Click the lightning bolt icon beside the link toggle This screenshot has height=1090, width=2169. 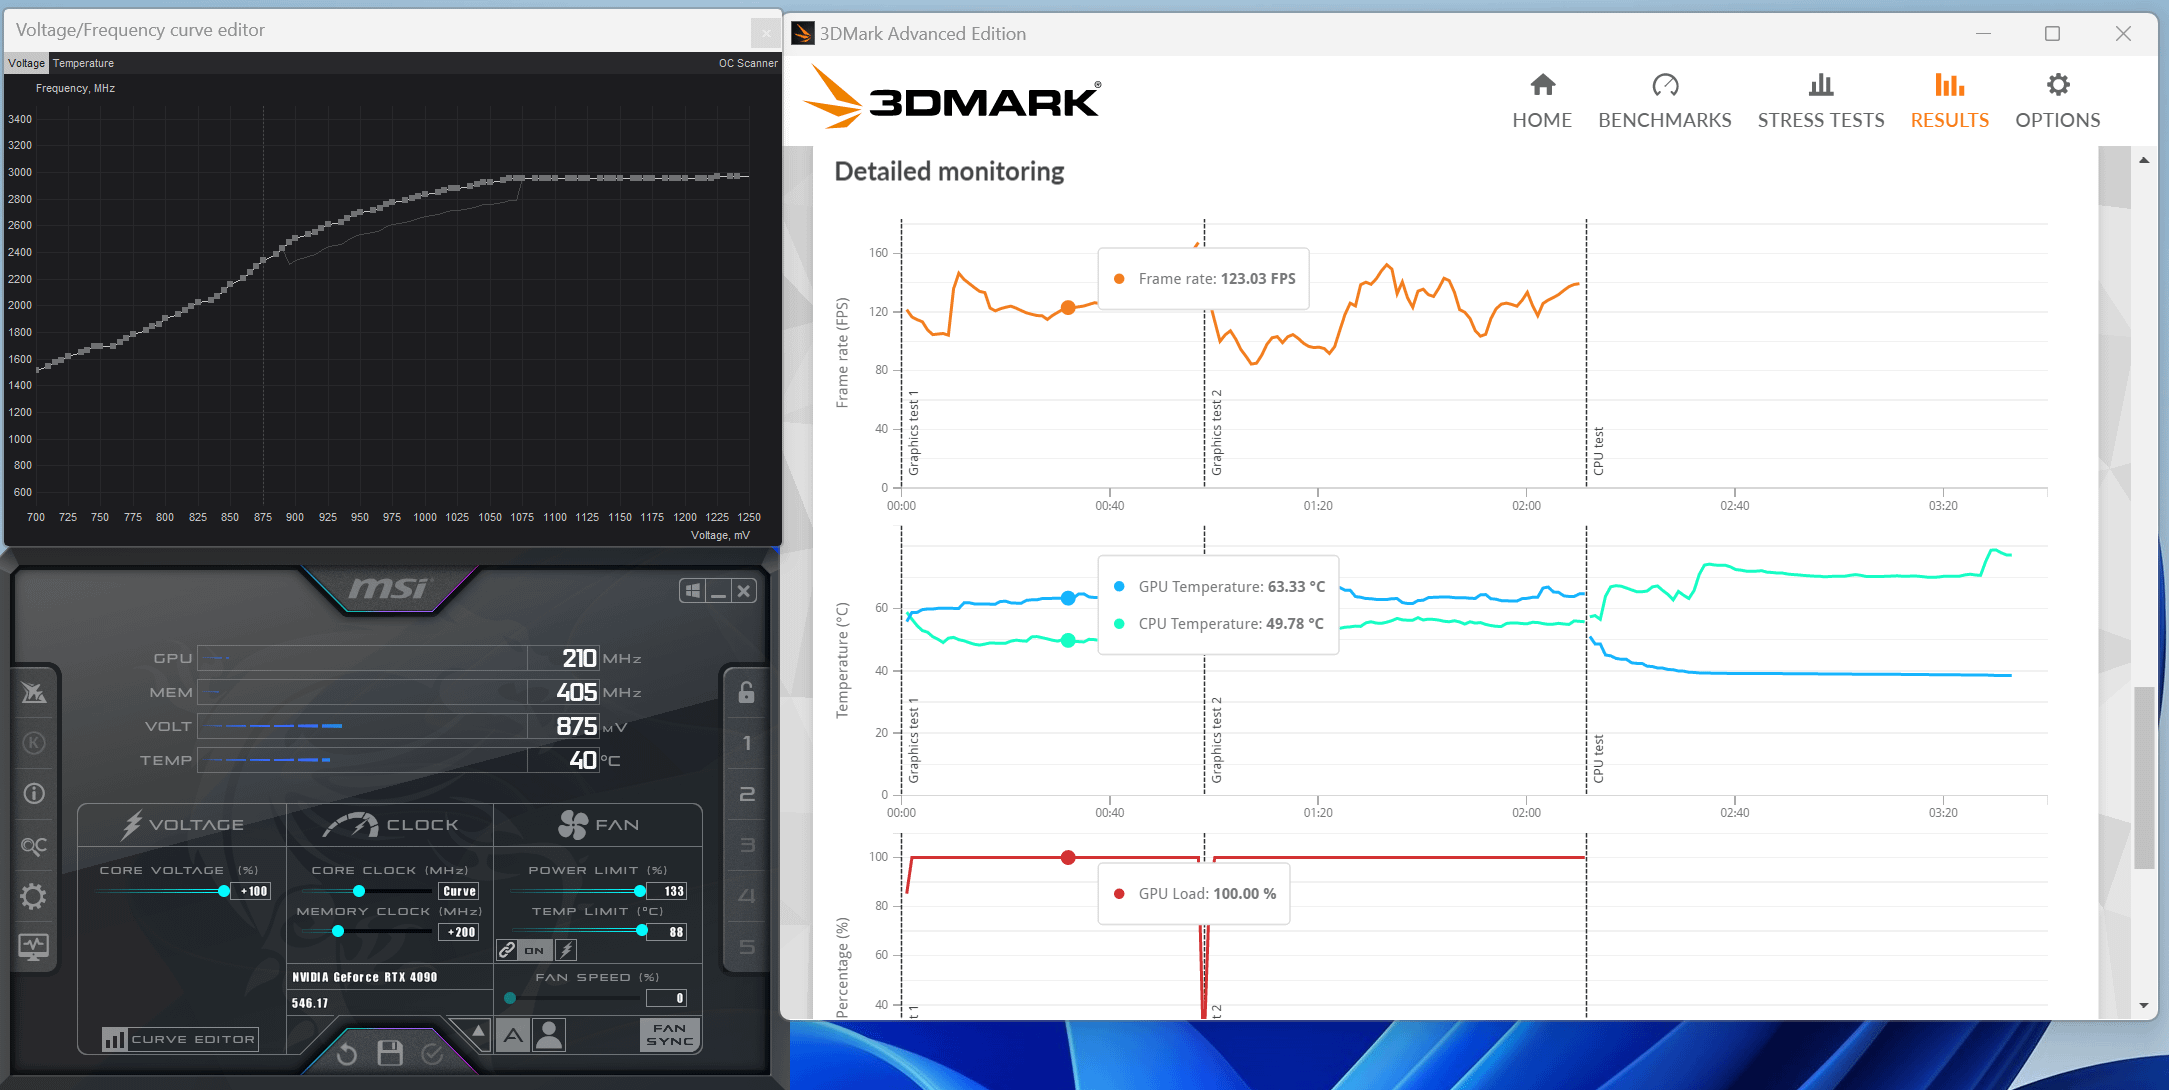566,950
